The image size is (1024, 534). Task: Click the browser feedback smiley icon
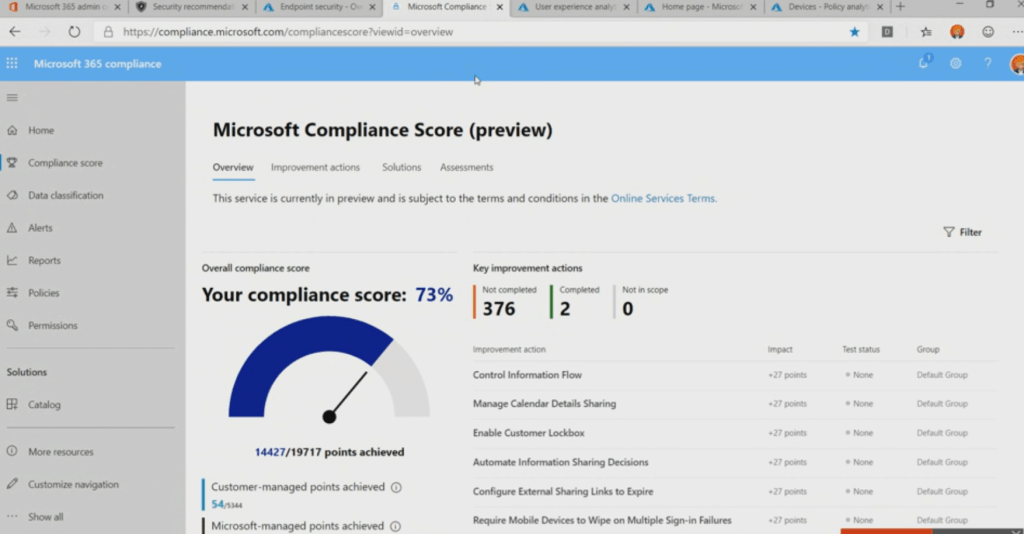click(x=988, y=31)
